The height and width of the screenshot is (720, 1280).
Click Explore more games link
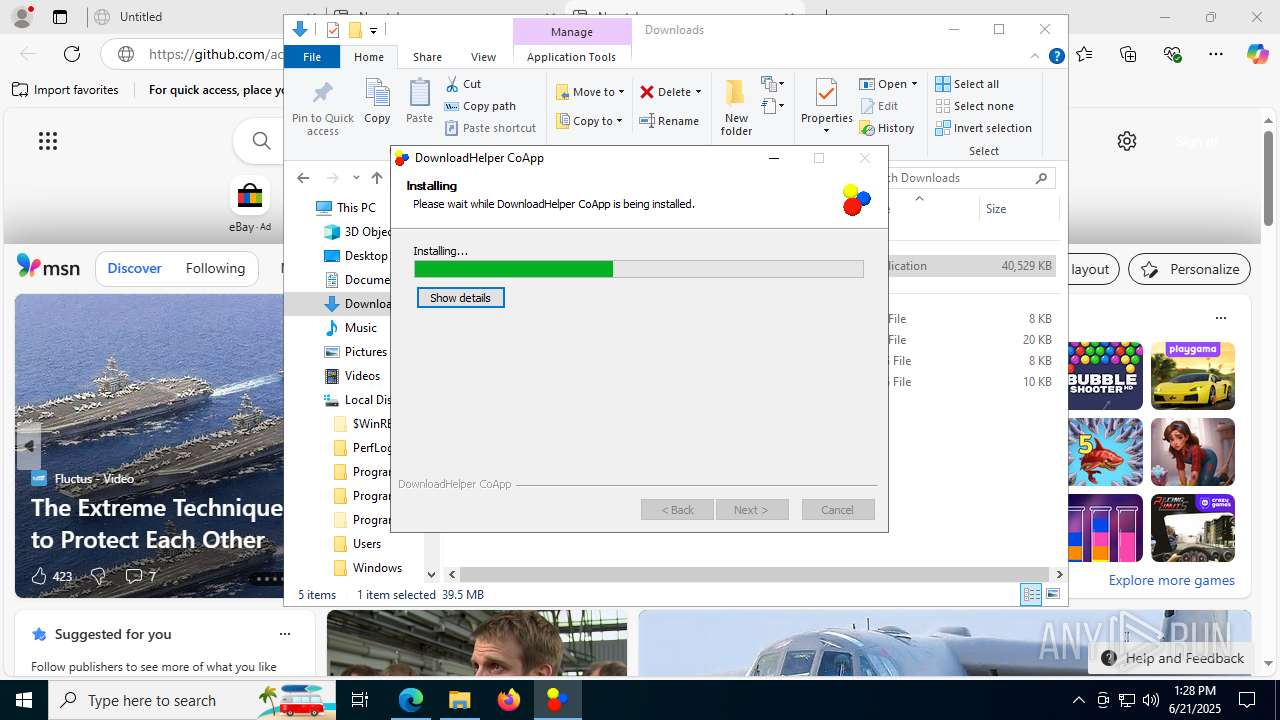[1172, 580]
